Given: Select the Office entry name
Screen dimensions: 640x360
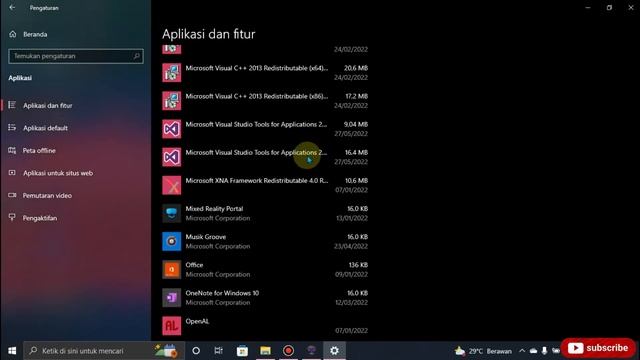Looking at the screenshot, I should (x=194, y=265).
